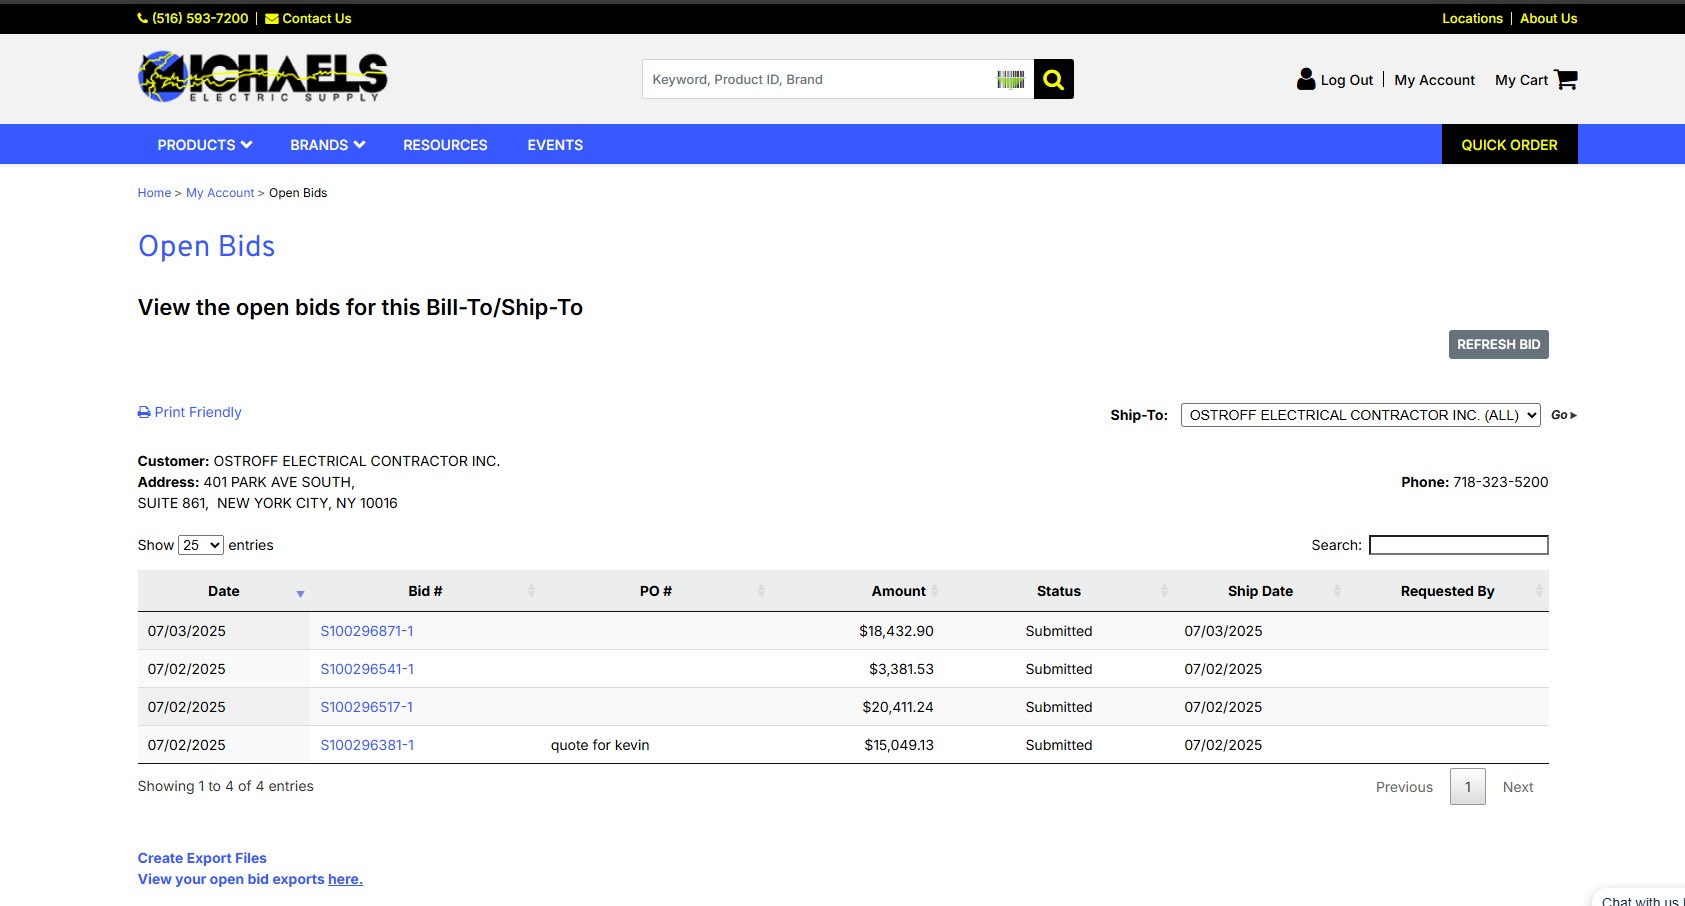Click the $3,381.53 amount cell
The width and height of the screenshot is (1685, 906).
click(901, 669)
